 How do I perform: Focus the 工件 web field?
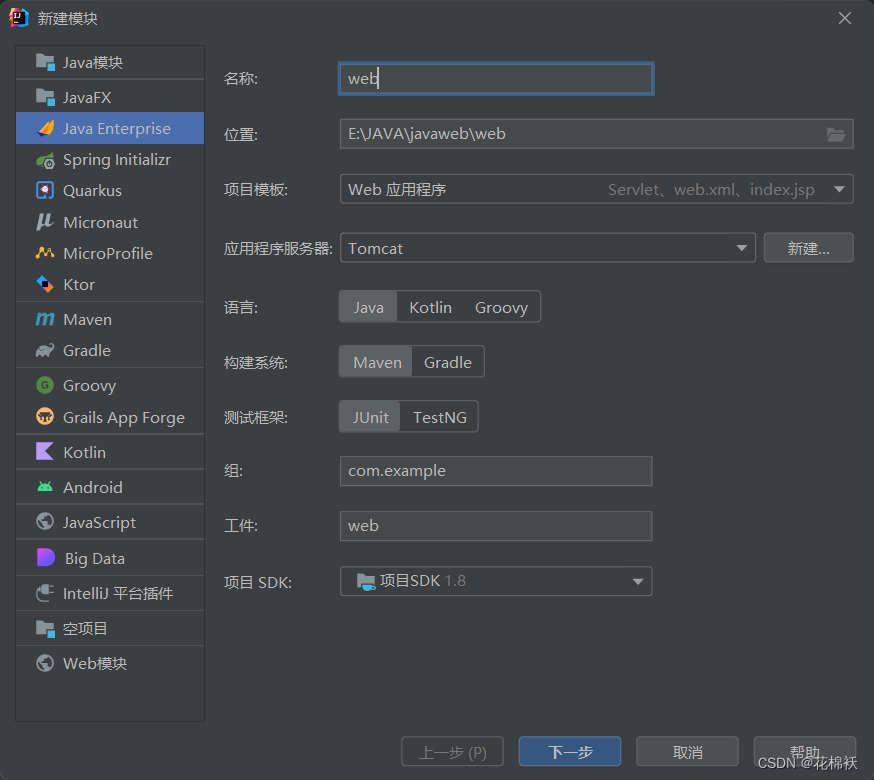[496, 526]
